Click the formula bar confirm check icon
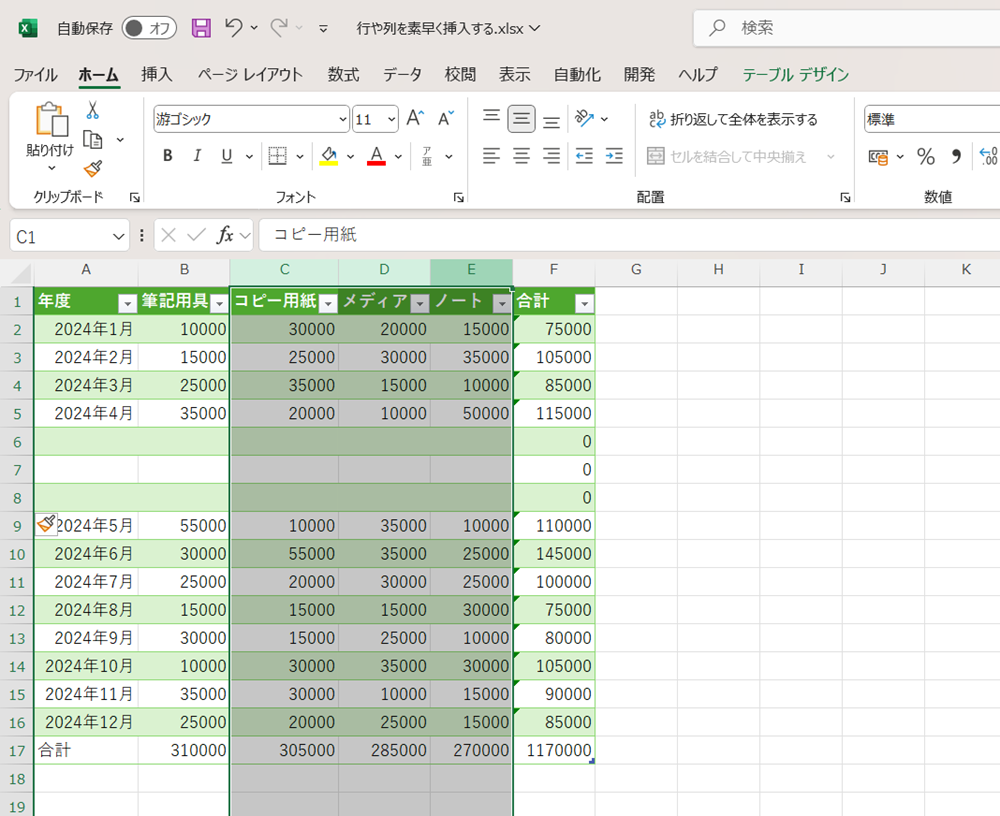This screenshot has width=1000, height=816. [196, 235]
